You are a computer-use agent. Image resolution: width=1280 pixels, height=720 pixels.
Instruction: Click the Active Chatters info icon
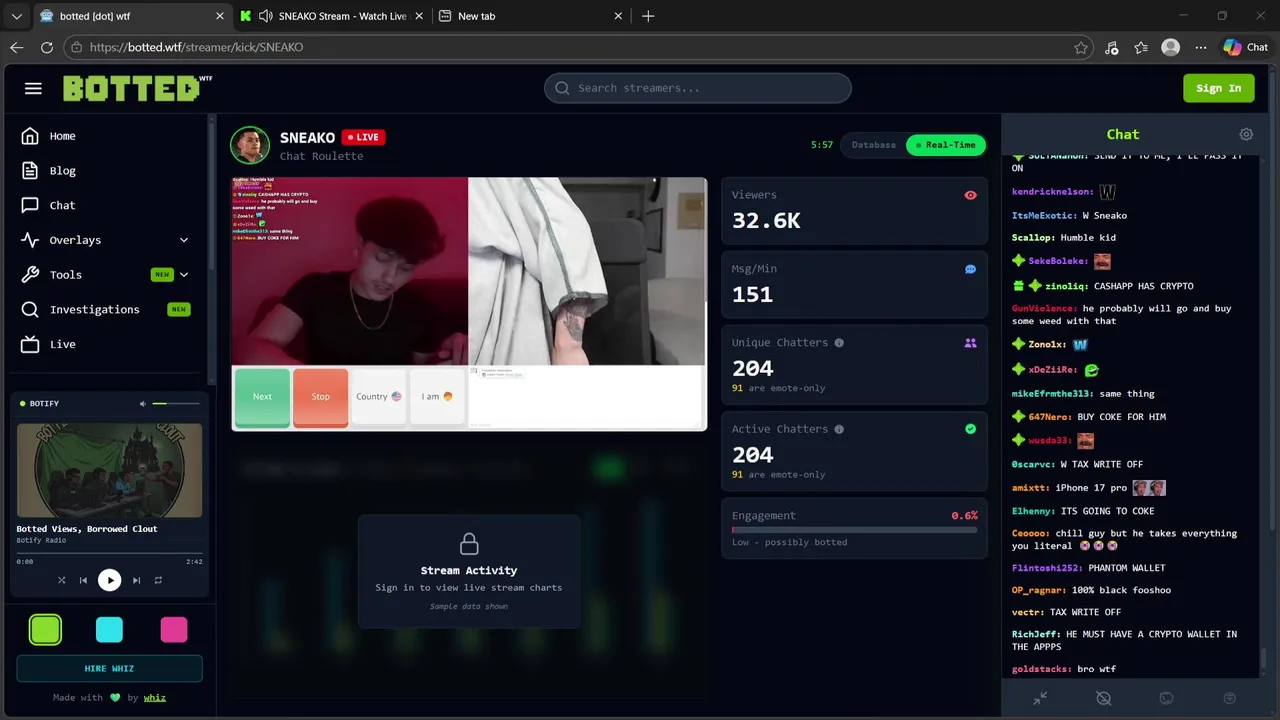839,429
